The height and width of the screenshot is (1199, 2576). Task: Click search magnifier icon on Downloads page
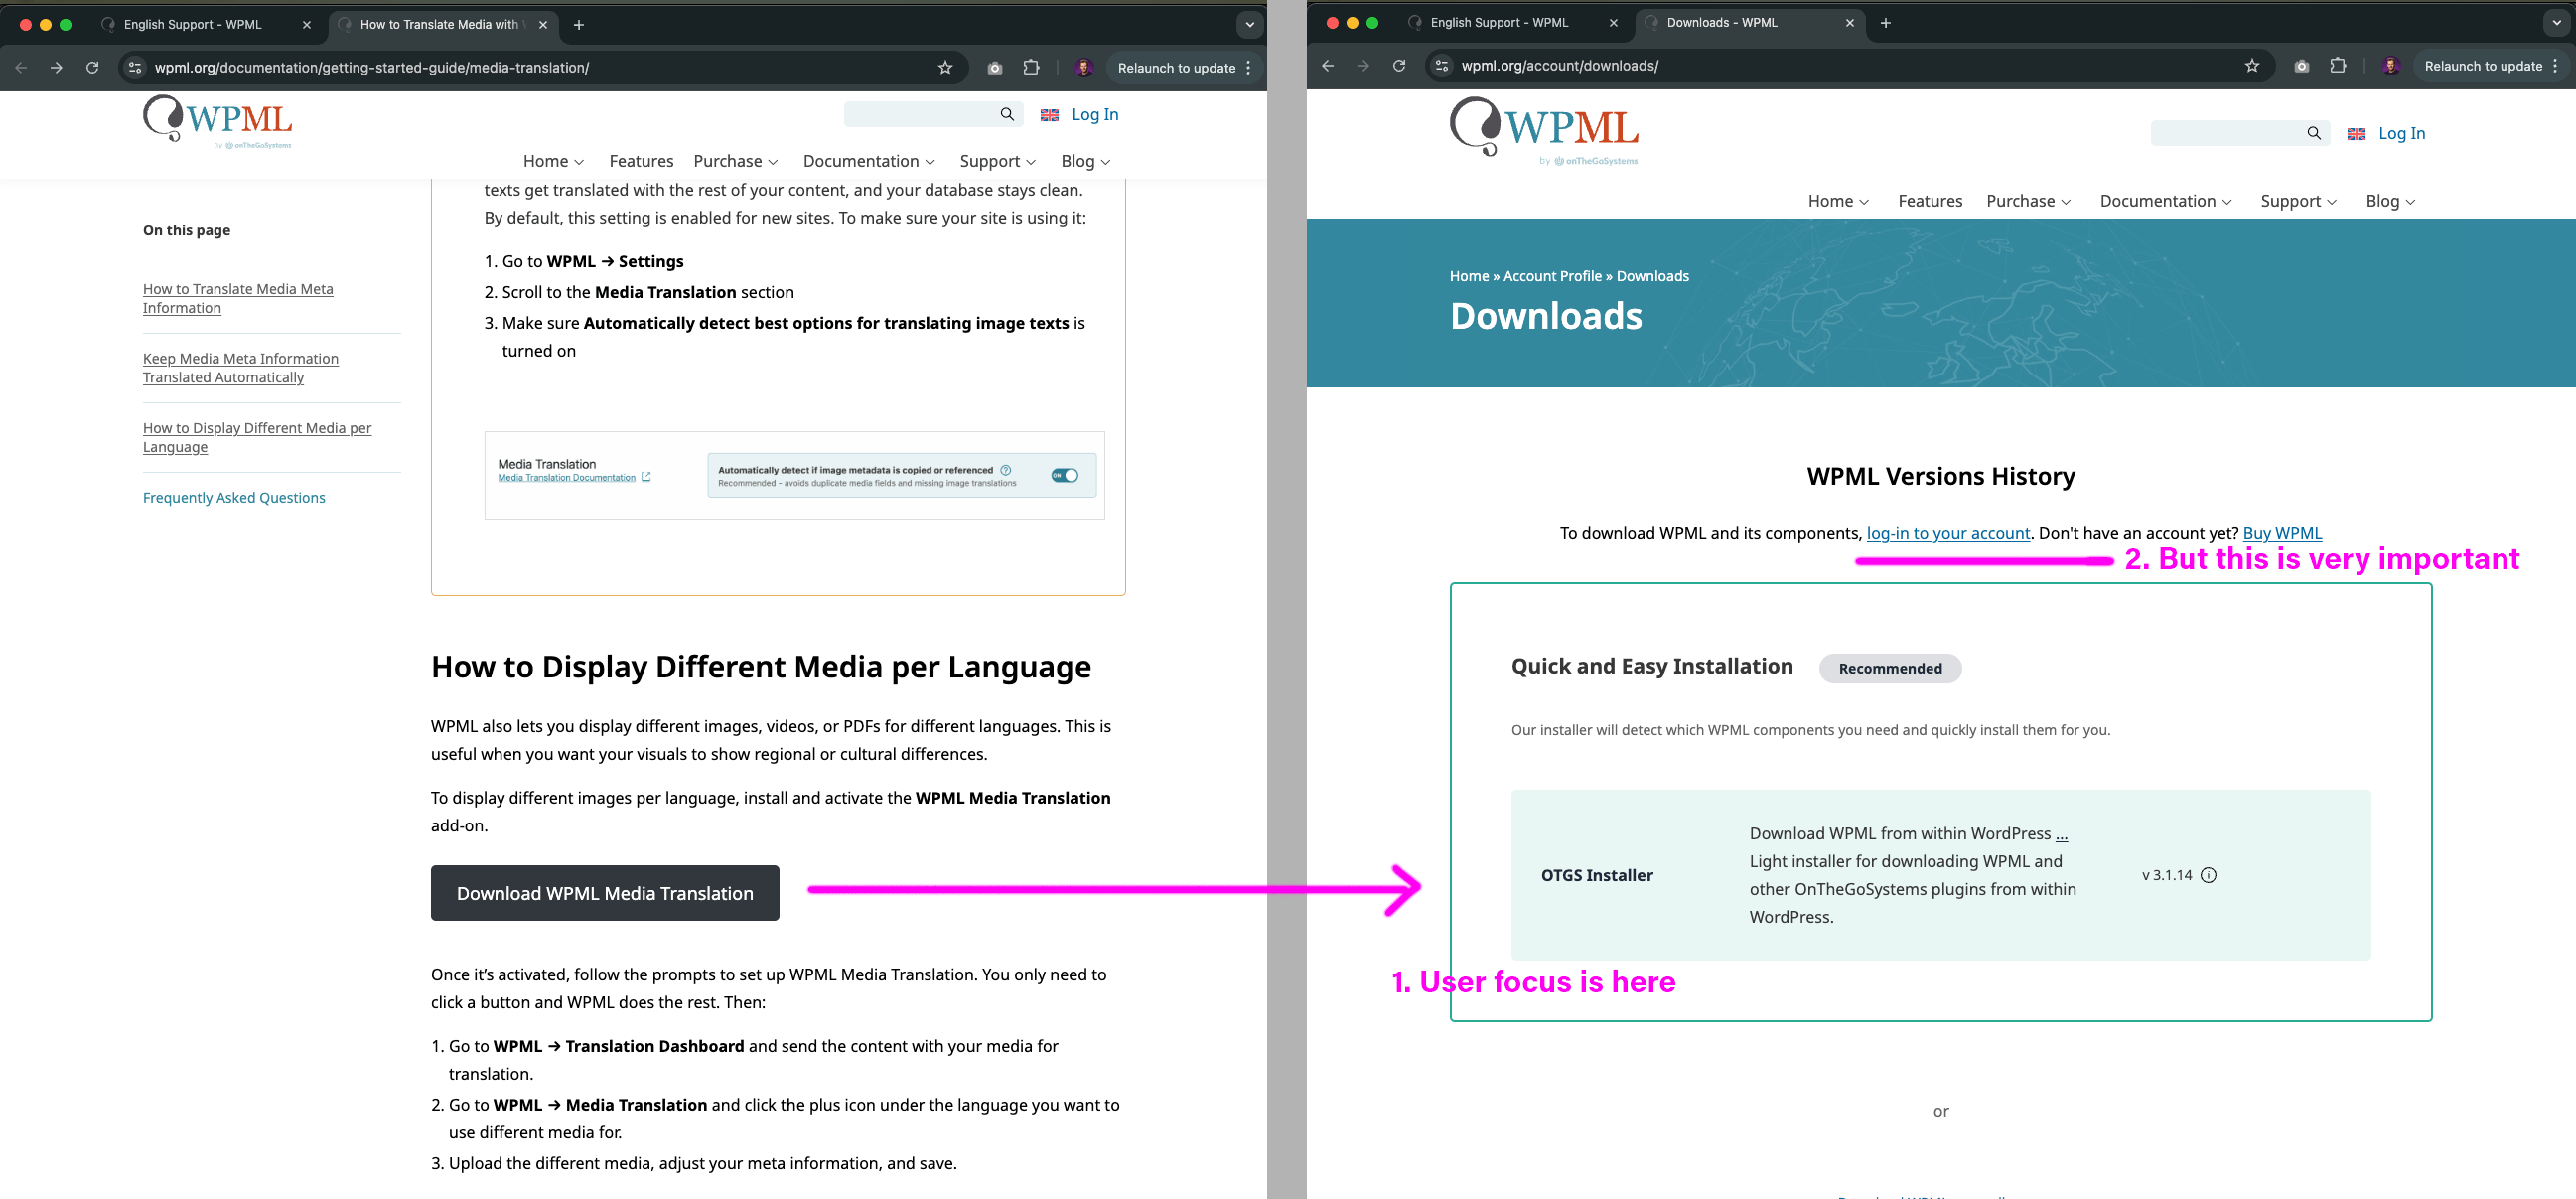[x=2313, y=133]
